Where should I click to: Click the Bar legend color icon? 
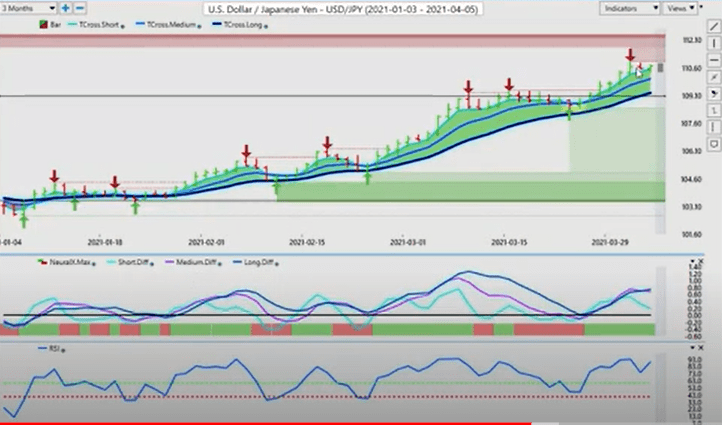(43, 25)
